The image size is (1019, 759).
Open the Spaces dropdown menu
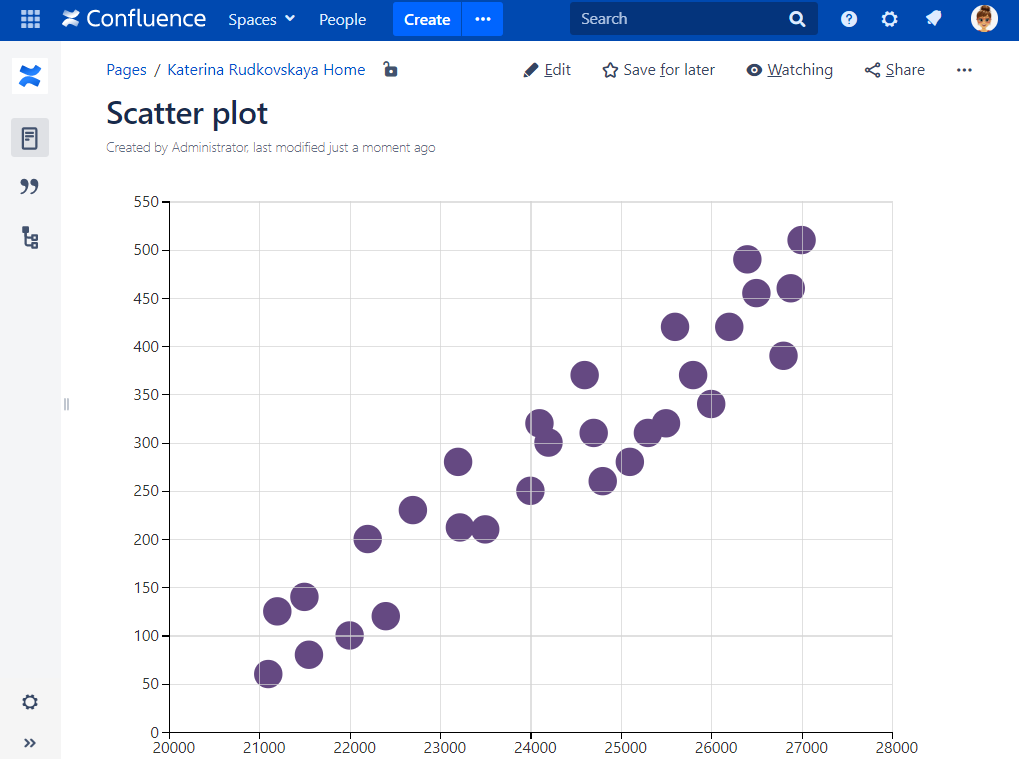point(260,18)
